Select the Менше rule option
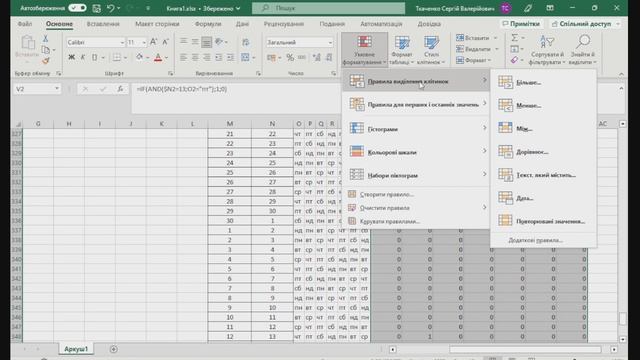 [543, 105]
